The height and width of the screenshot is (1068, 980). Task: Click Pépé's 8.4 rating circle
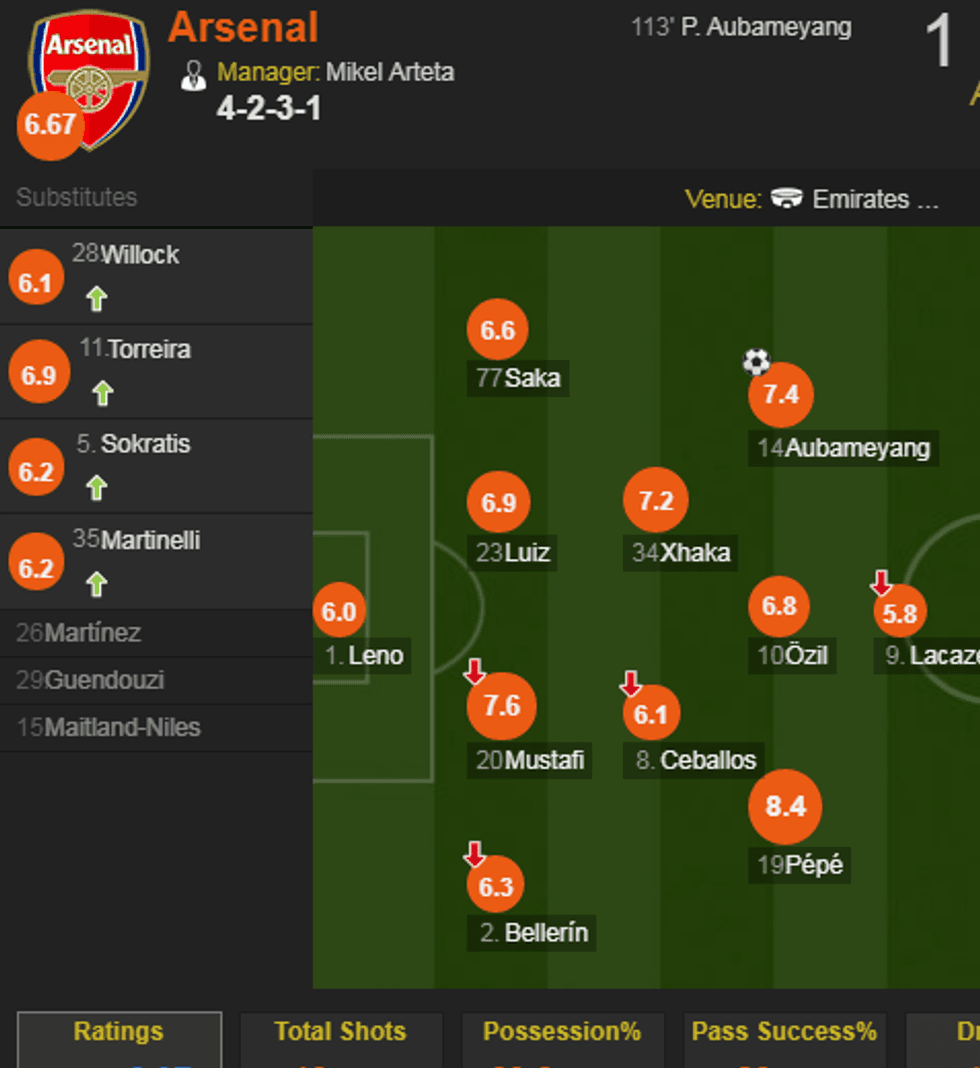click(785, 806)
